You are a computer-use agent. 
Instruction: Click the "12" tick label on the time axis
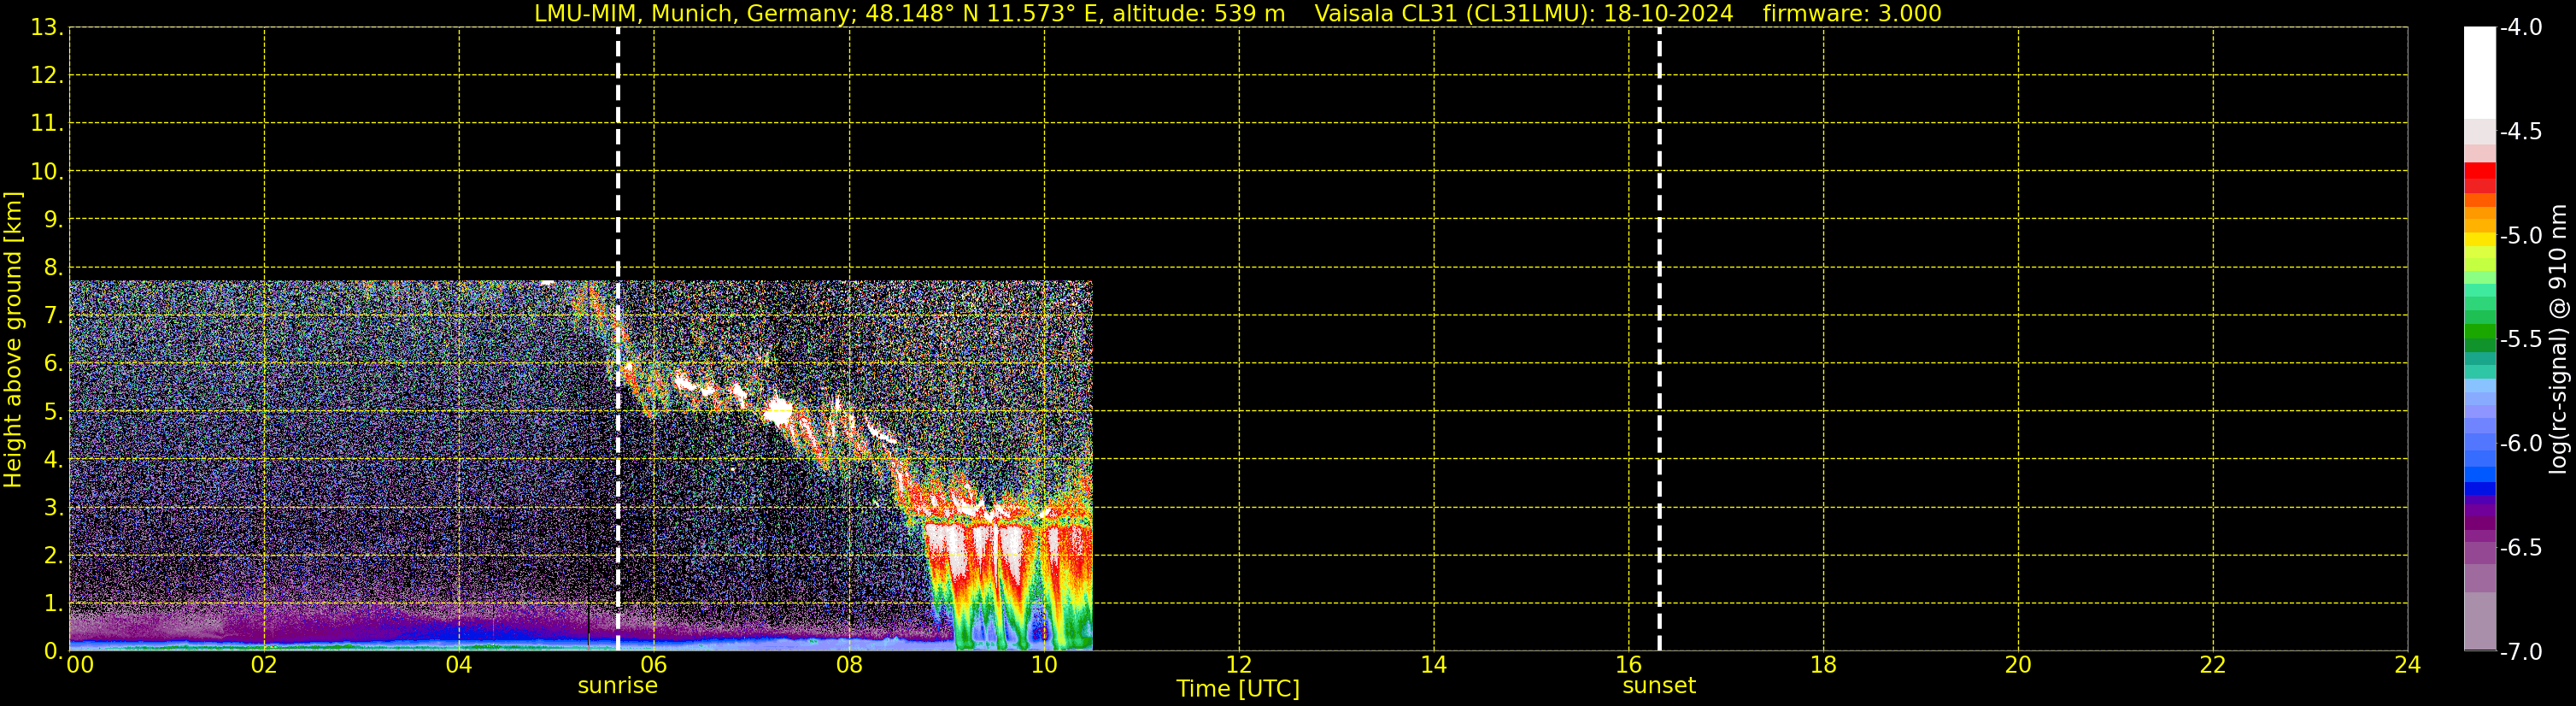pos(1238,665)
